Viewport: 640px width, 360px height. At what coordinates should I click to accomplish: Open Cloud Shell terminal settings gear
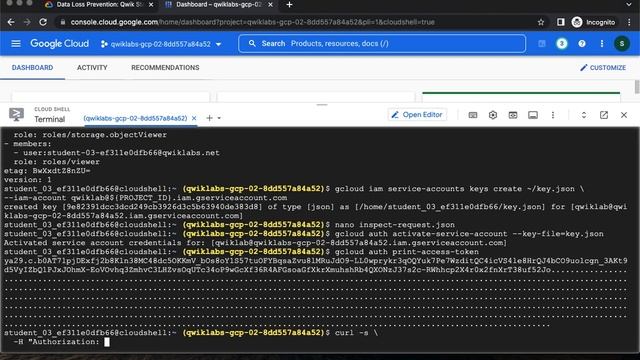(x=493, y=115)
